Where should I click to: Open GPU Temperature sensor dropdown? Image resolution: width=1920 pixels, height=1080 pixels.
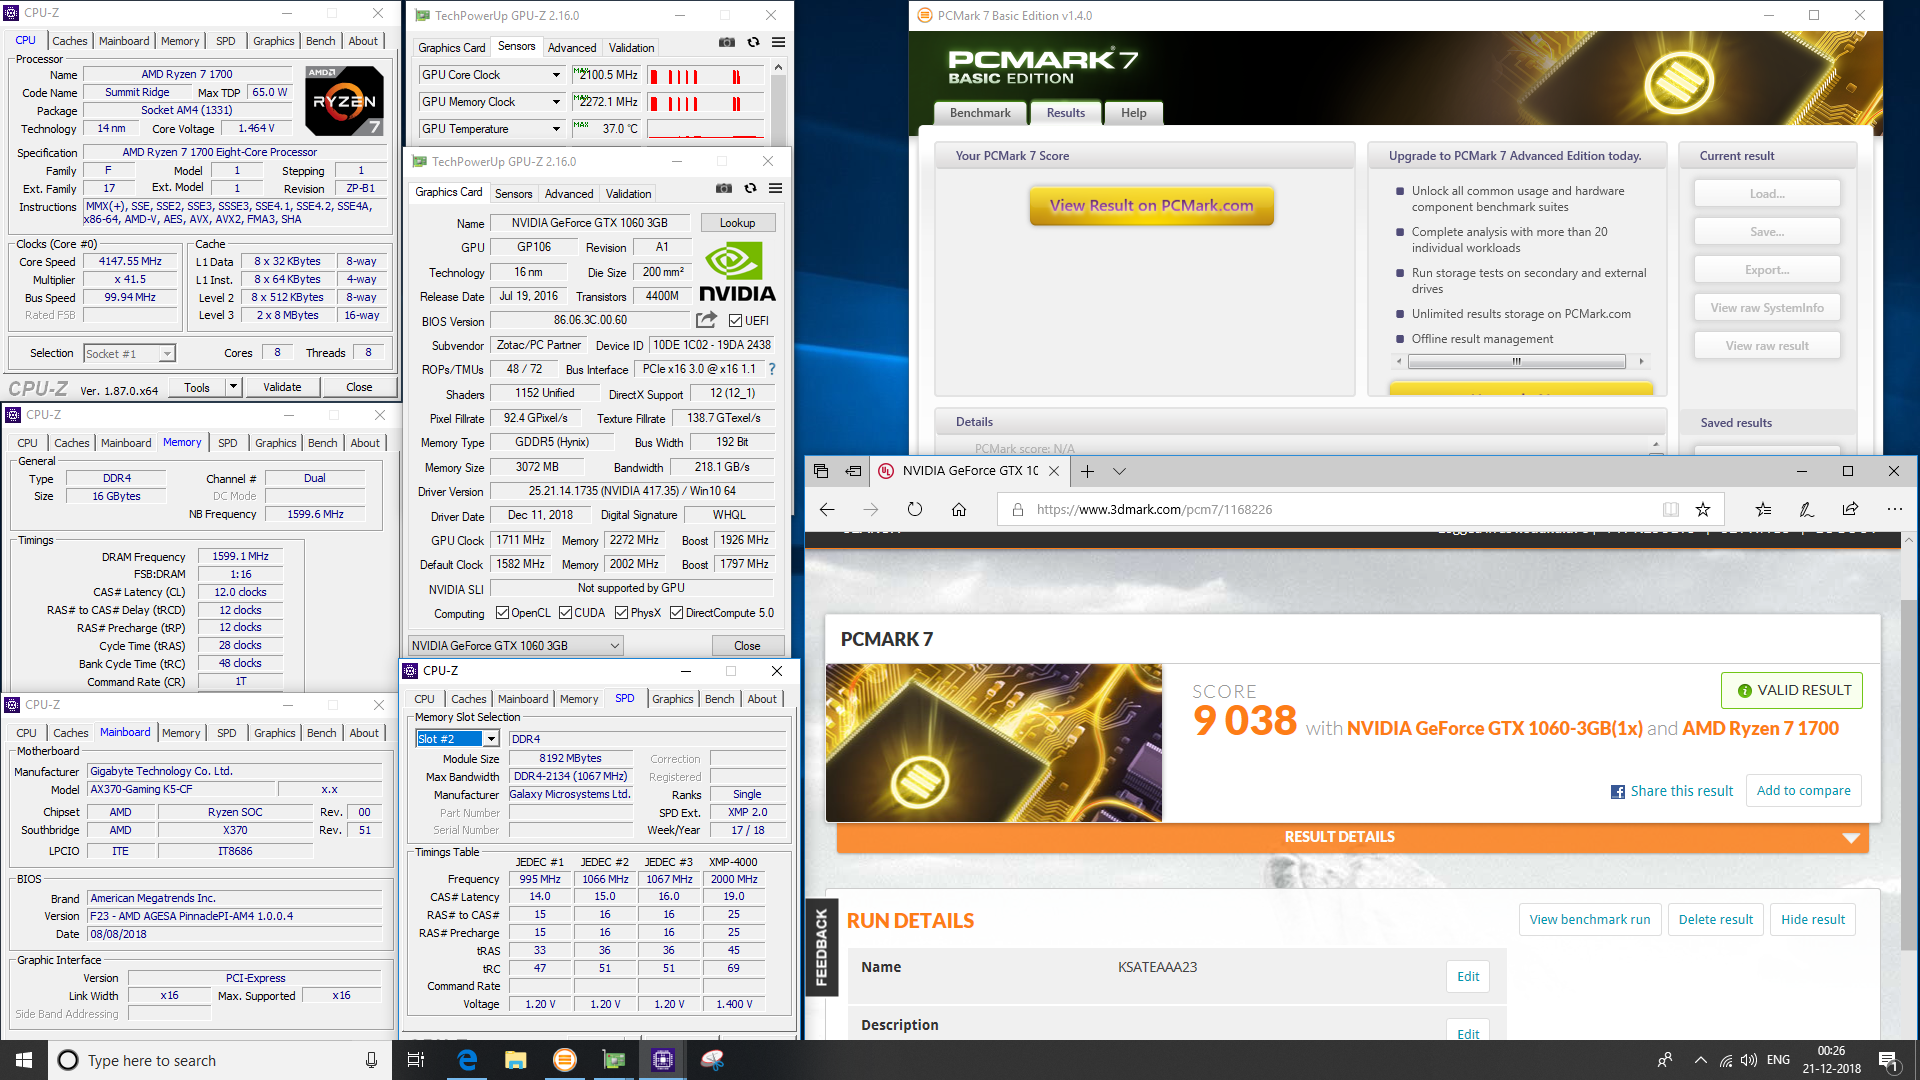pyautogui.click(x=557, y=129)
